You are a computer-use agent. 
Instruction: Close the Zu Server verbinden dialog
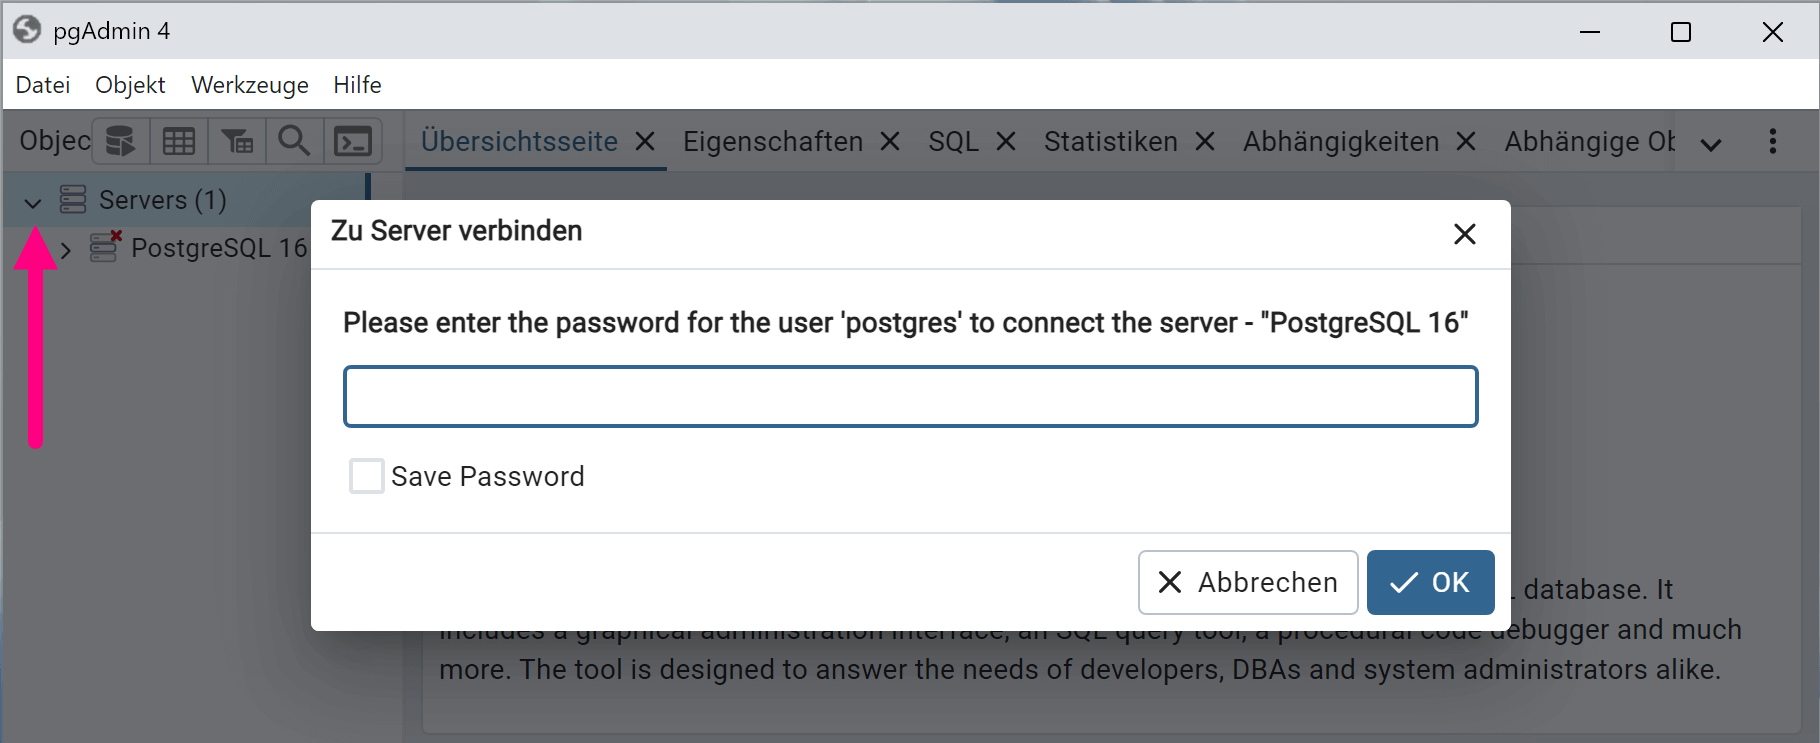(x=1464, y=234)
